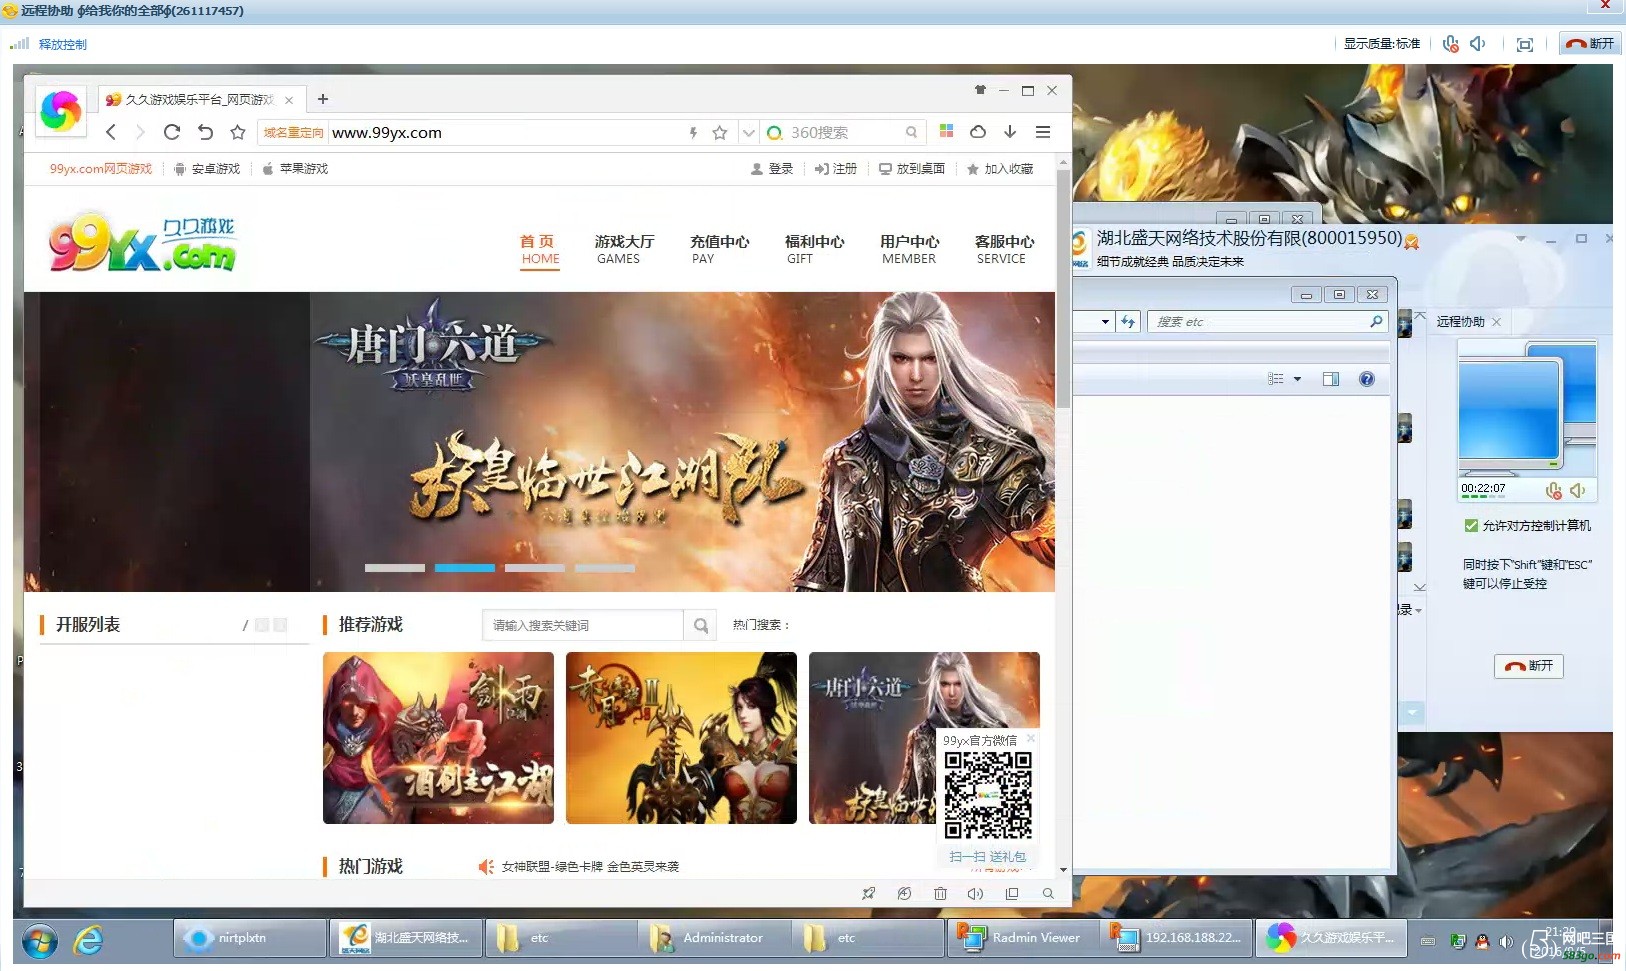The height and width of the screenshot is (971, 1626).
Task: Click the star icon beside the reload buttons
Action: click(x=238, y=132)
